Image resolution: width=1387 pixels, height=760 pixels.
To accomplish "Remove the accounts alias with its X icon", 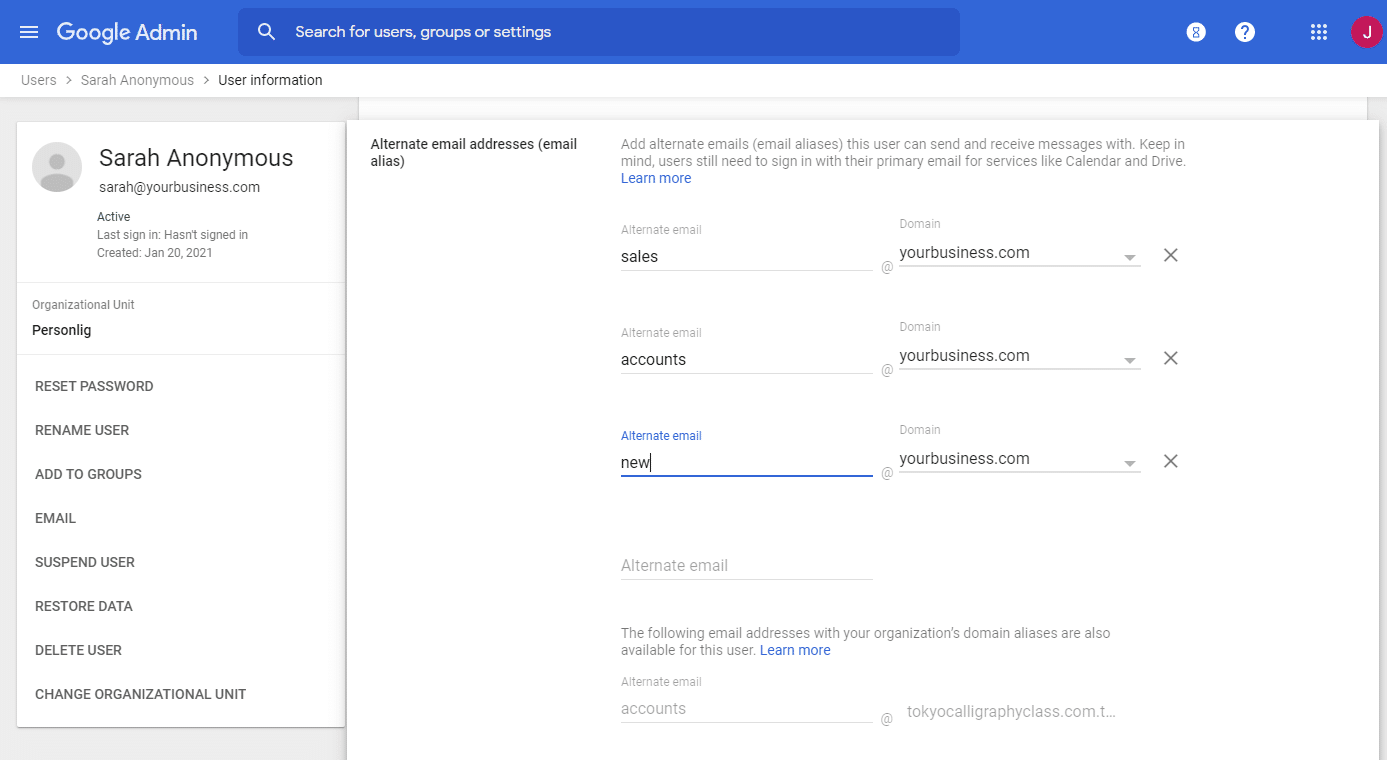I will [1170, 358].
